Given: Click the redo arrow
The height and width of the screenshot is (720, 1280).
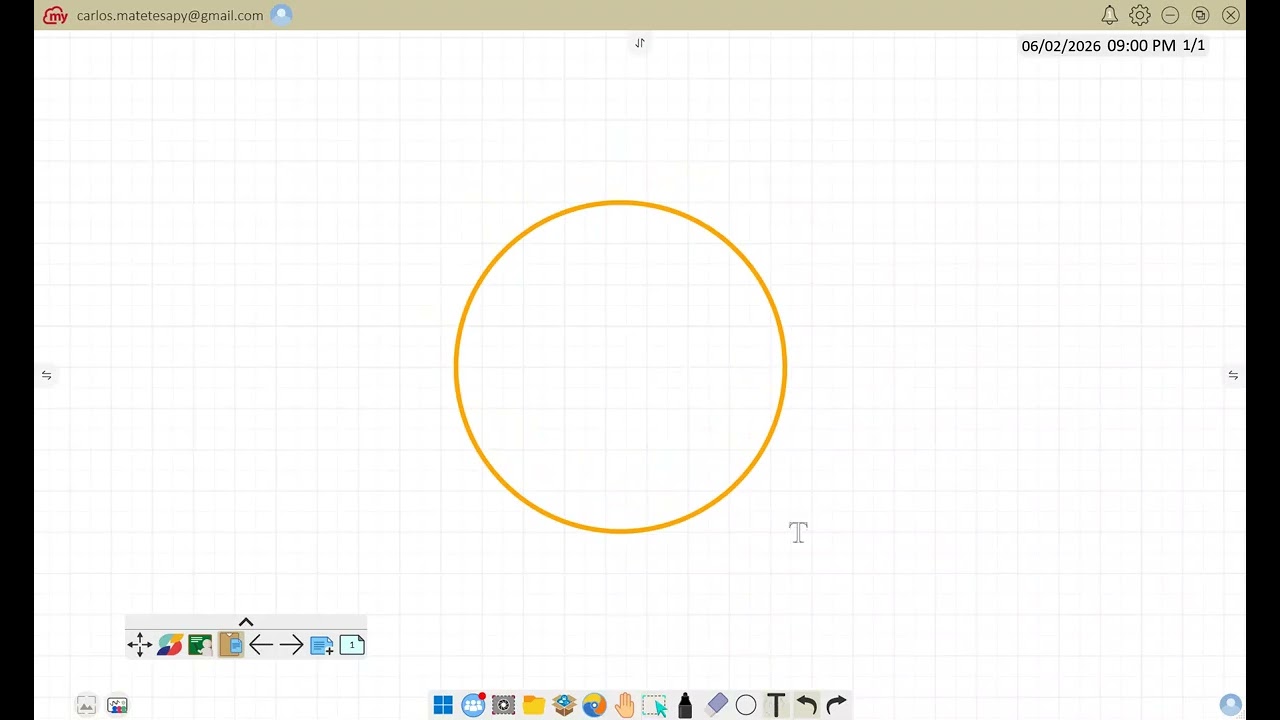Looking at the screenshot, I should (836, 705).
